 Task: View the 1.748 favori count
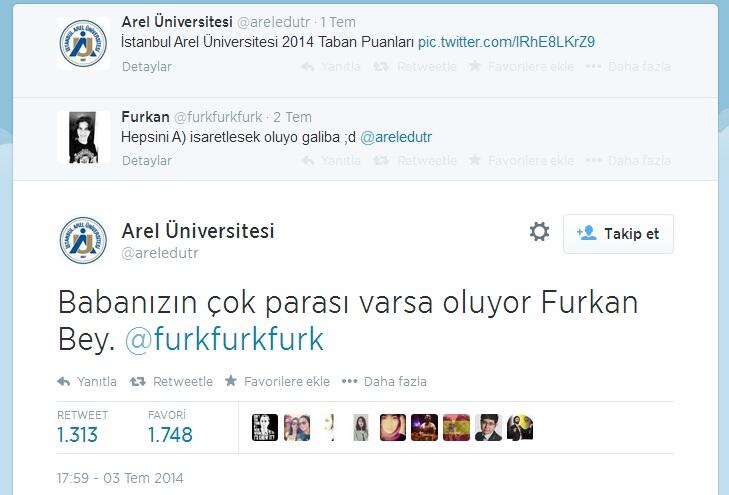pyautogui.click(x=170, y=435)
